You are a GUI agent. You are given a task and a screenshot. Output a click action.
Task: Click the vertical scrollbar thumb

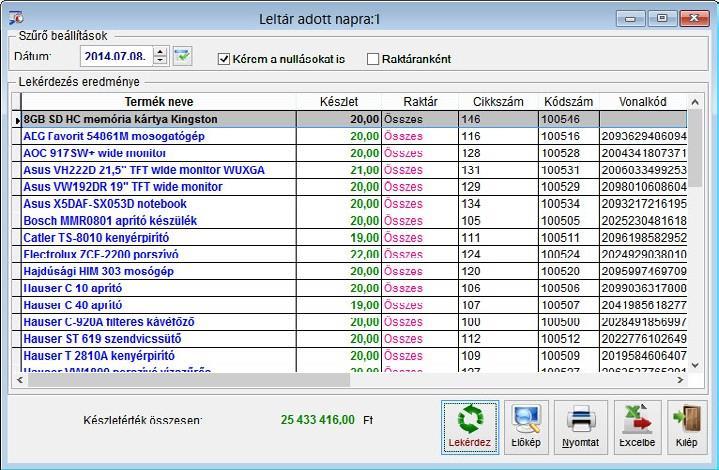pyautogui.click(x=695, y=148)
